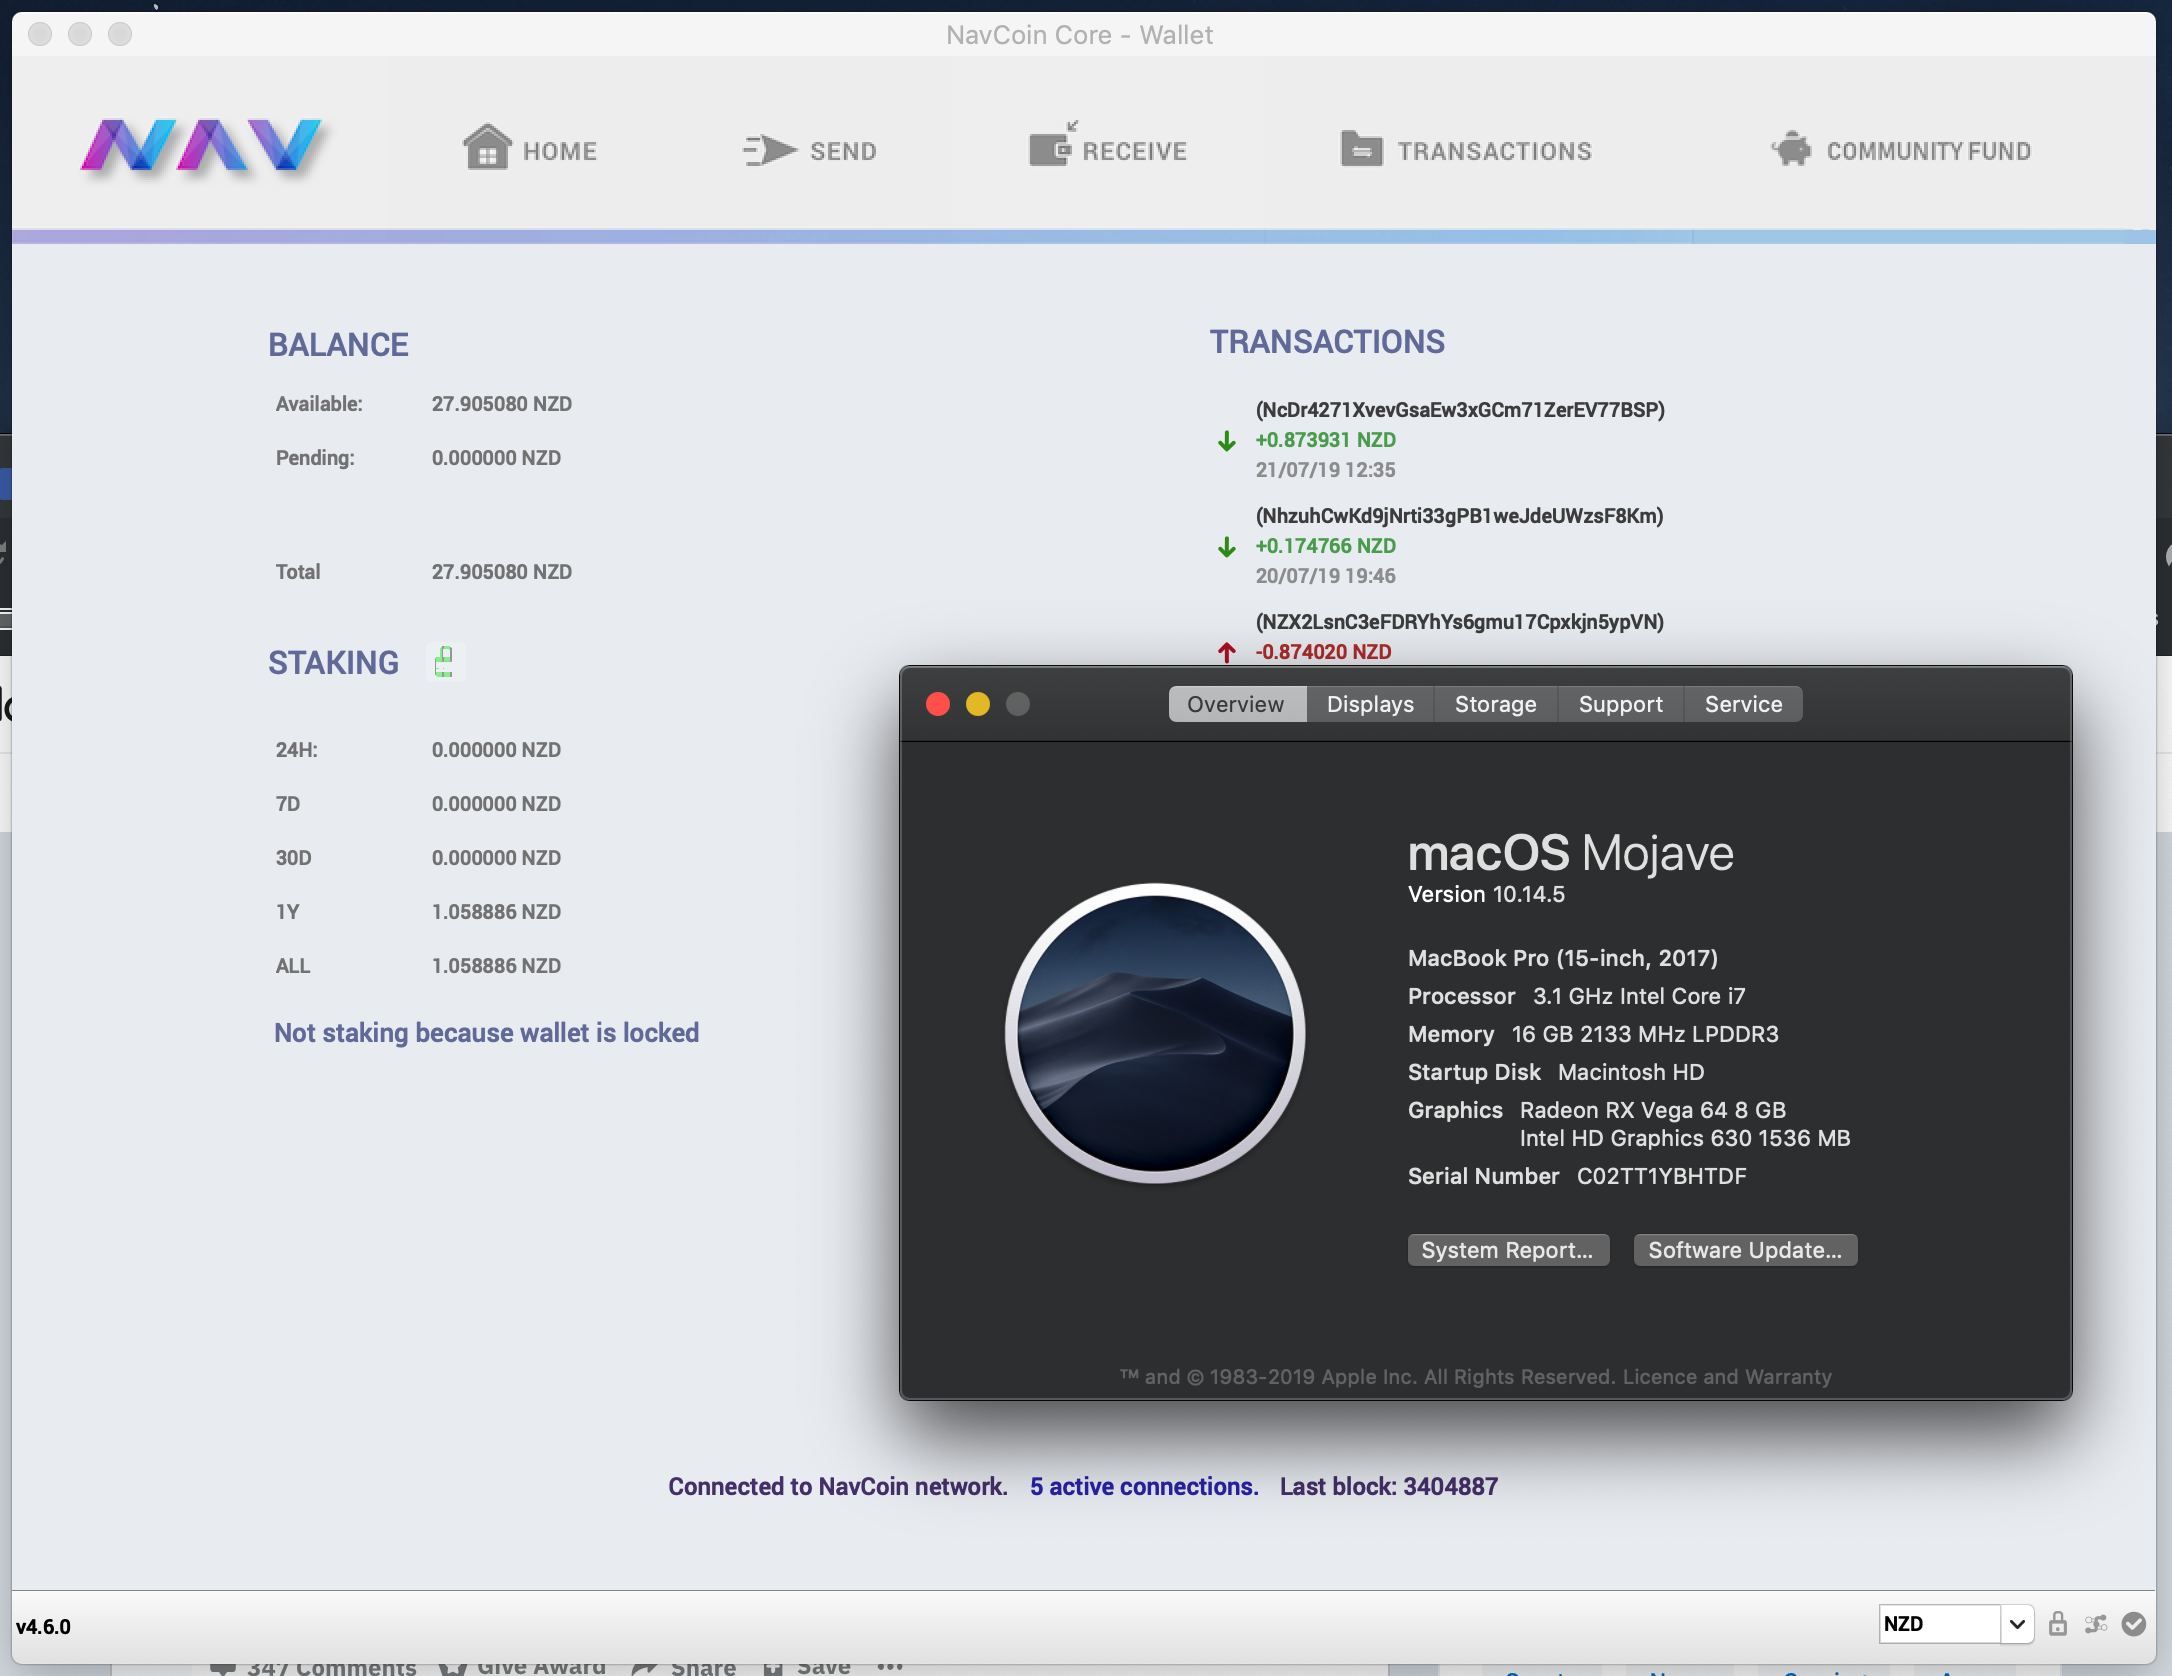Click the Software Update button
Image resolution: width=2172 pixels, height=1676 pixels.
pos(1744,1250)
